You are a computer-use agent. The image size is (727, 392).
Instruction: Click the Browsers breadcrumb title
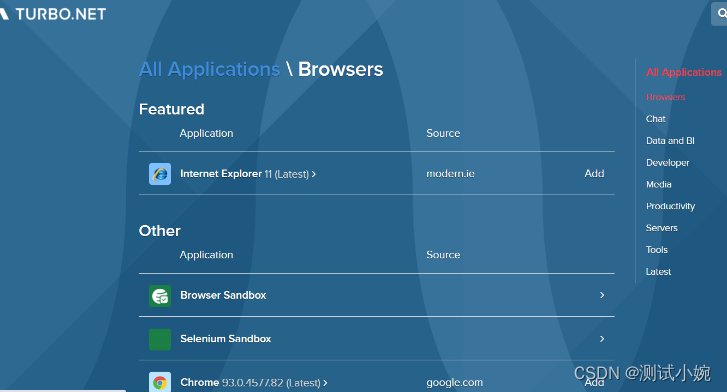coord(340,69)
